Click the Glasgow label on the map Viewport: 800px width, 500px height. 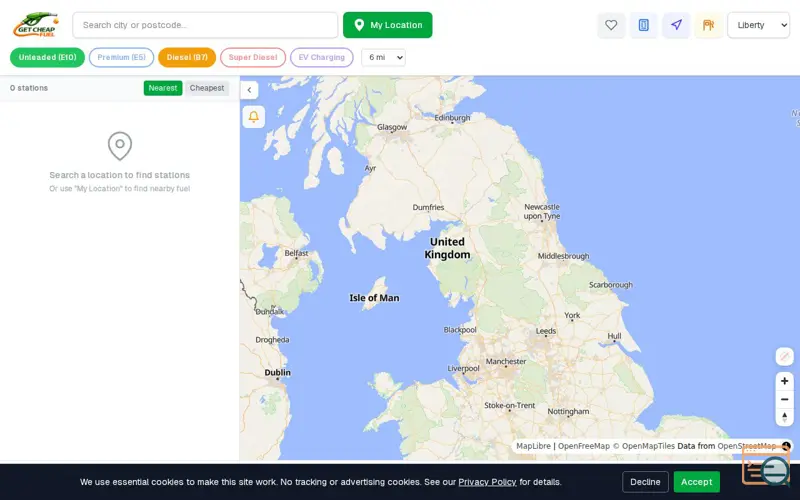(392, 127)
